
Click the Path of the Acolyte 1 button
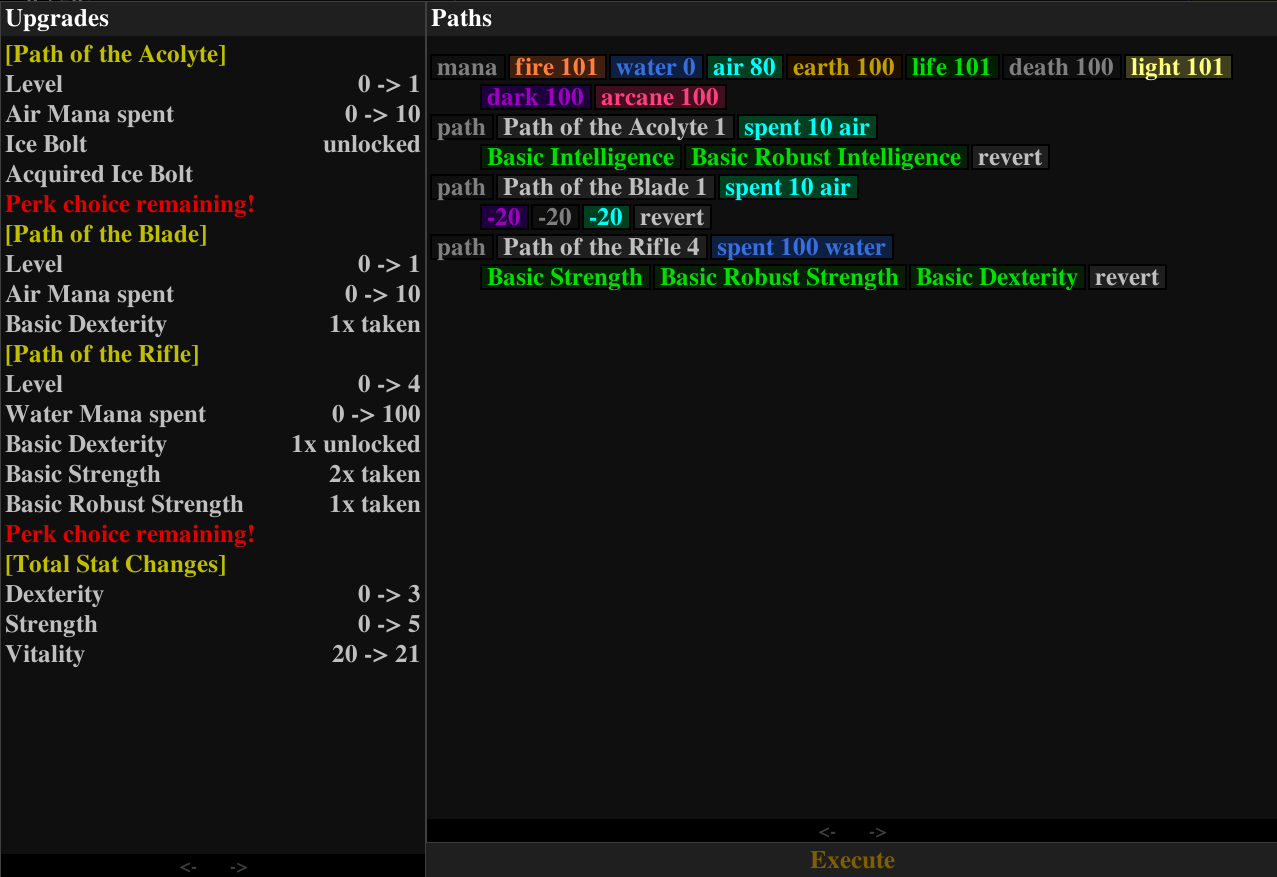click(x=615, y=127)
